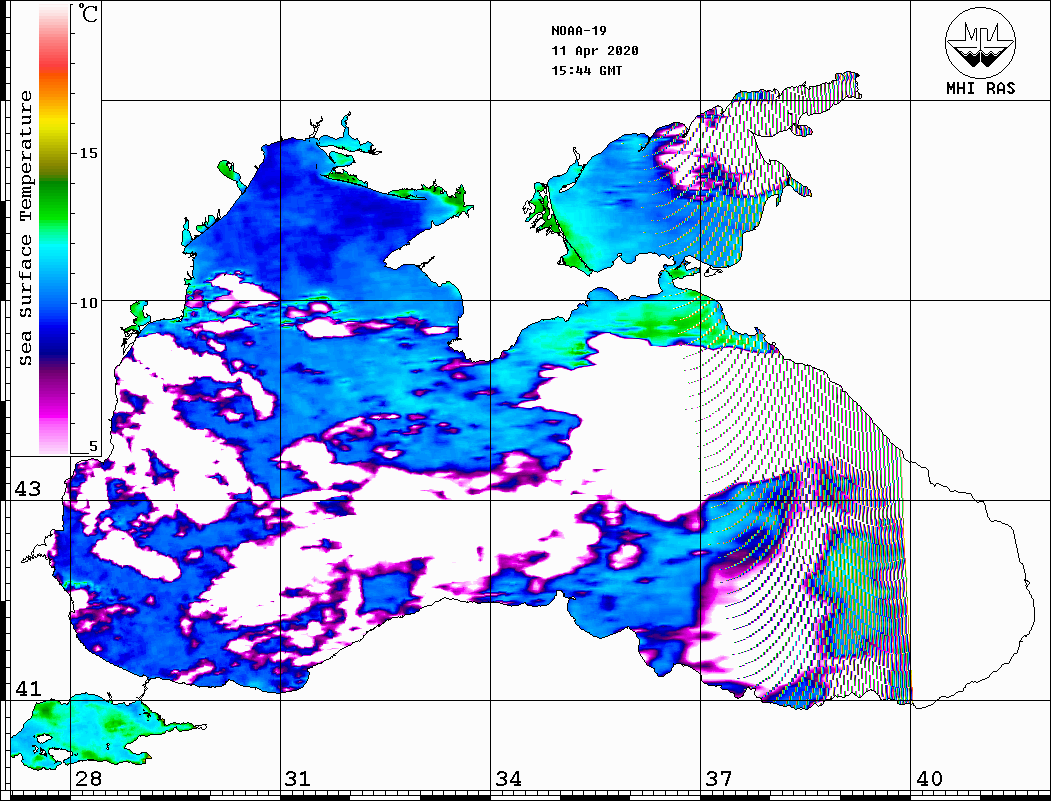The height and width of the screenshot is (801, 1051).
Task: Click the "Sea Surface Temperature" vertical label
Action: pos(25,229)
